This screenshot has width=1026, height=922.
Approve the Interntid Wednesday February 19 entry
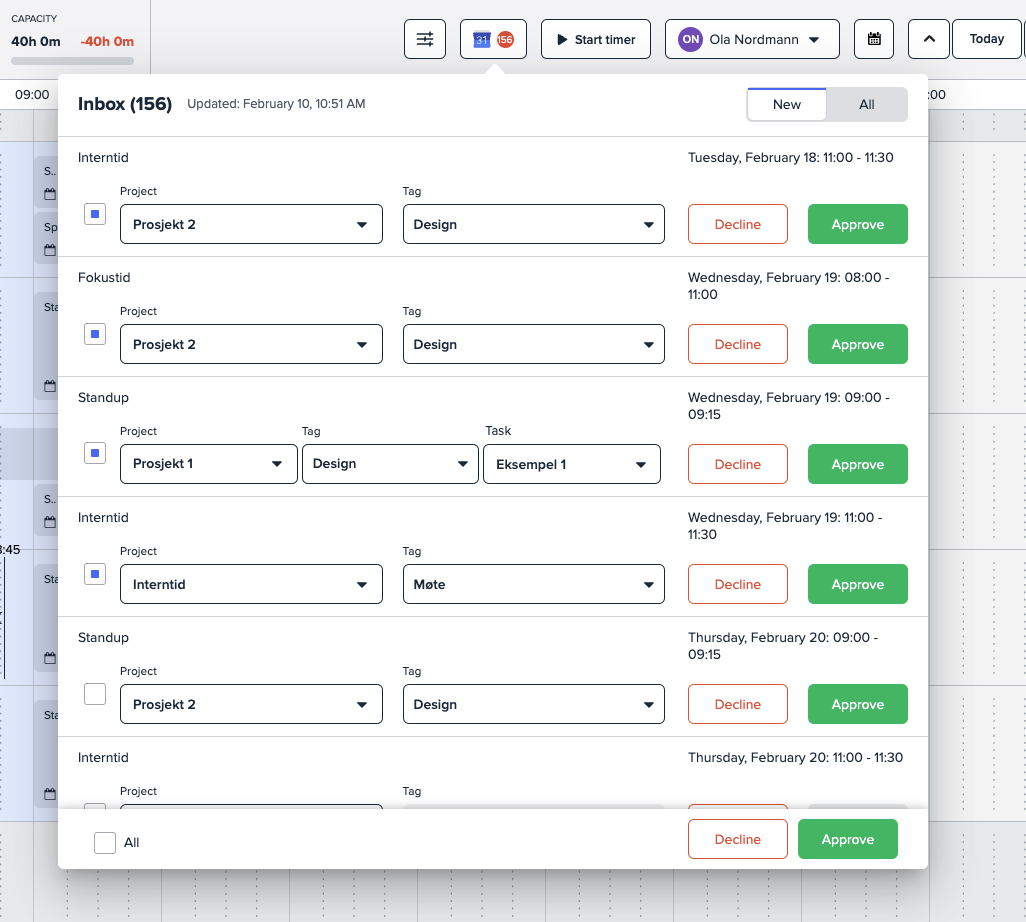(x=858, y=584)
